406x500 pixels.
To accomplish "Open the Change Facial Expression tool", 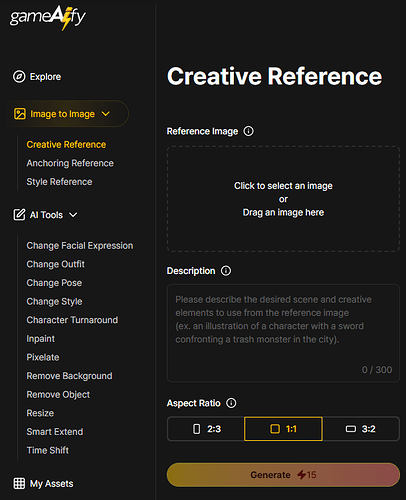I will click(x=80, y=246).
